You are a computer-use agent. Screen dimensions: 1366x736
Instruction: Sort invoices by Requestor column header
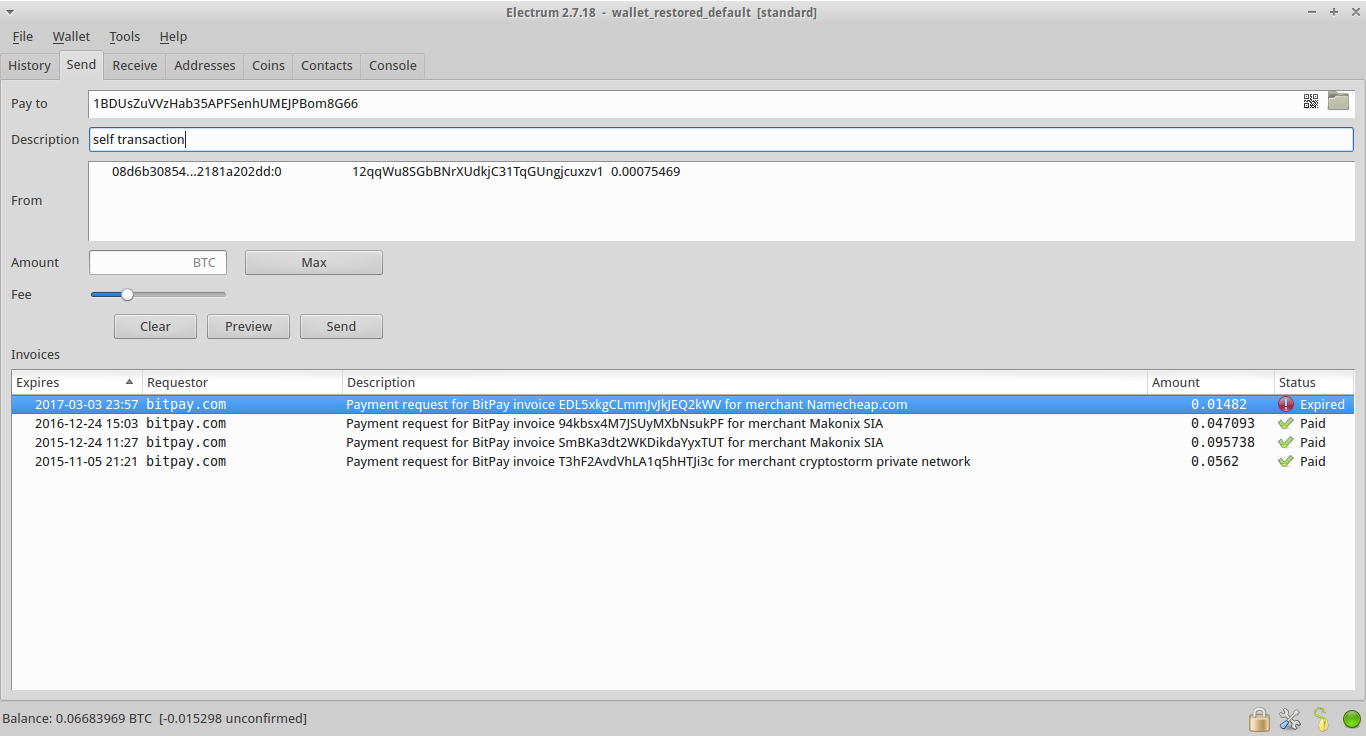[x=242, y=383]
